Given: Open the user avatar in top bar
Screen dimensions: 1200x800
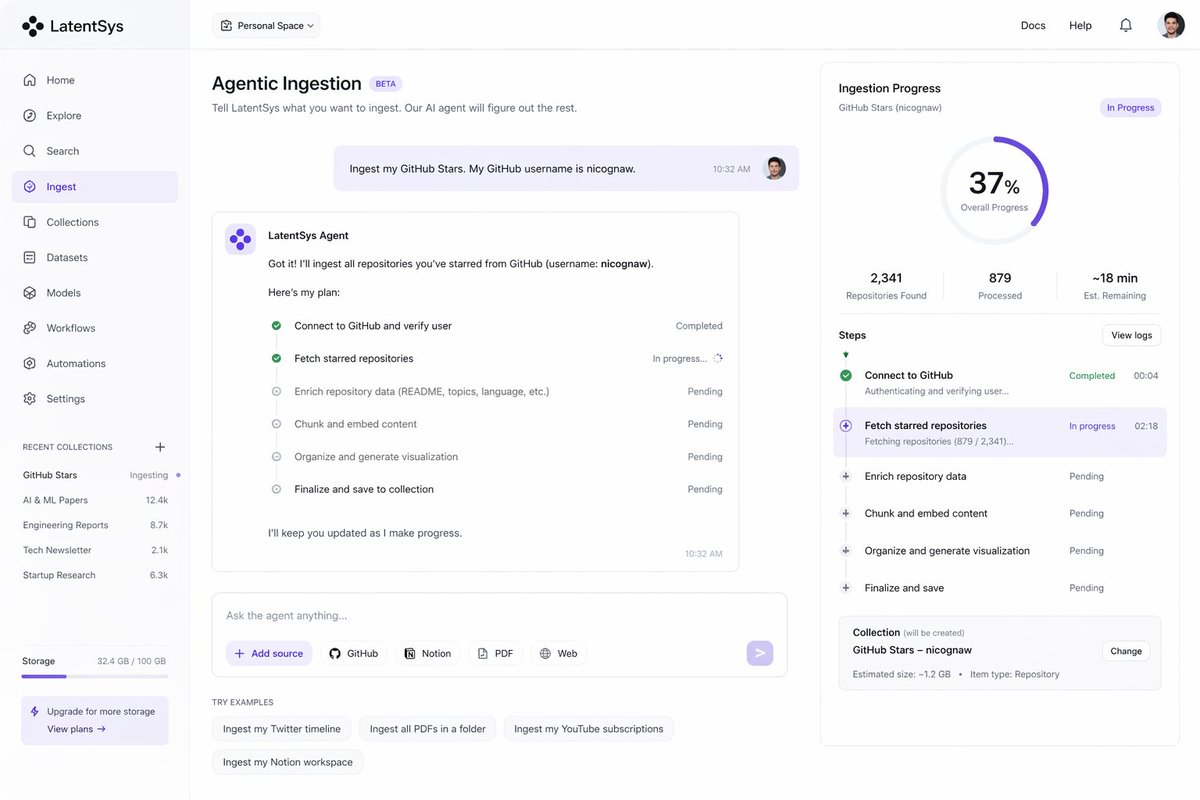Looking at the screenshot, I should coord(1171,25).
